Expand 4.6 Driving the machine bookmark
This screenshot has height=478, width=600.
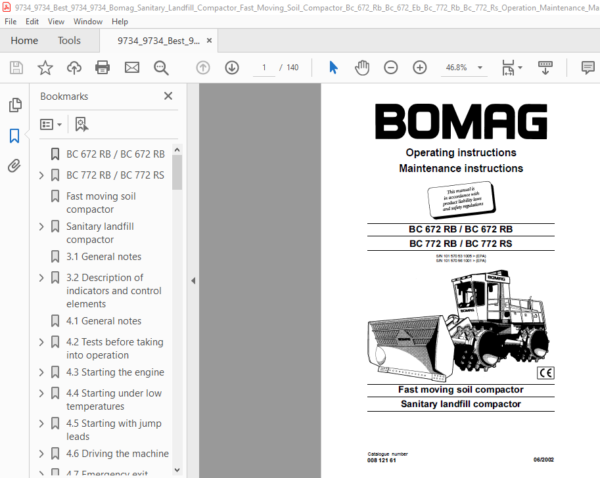click(41, 454)
